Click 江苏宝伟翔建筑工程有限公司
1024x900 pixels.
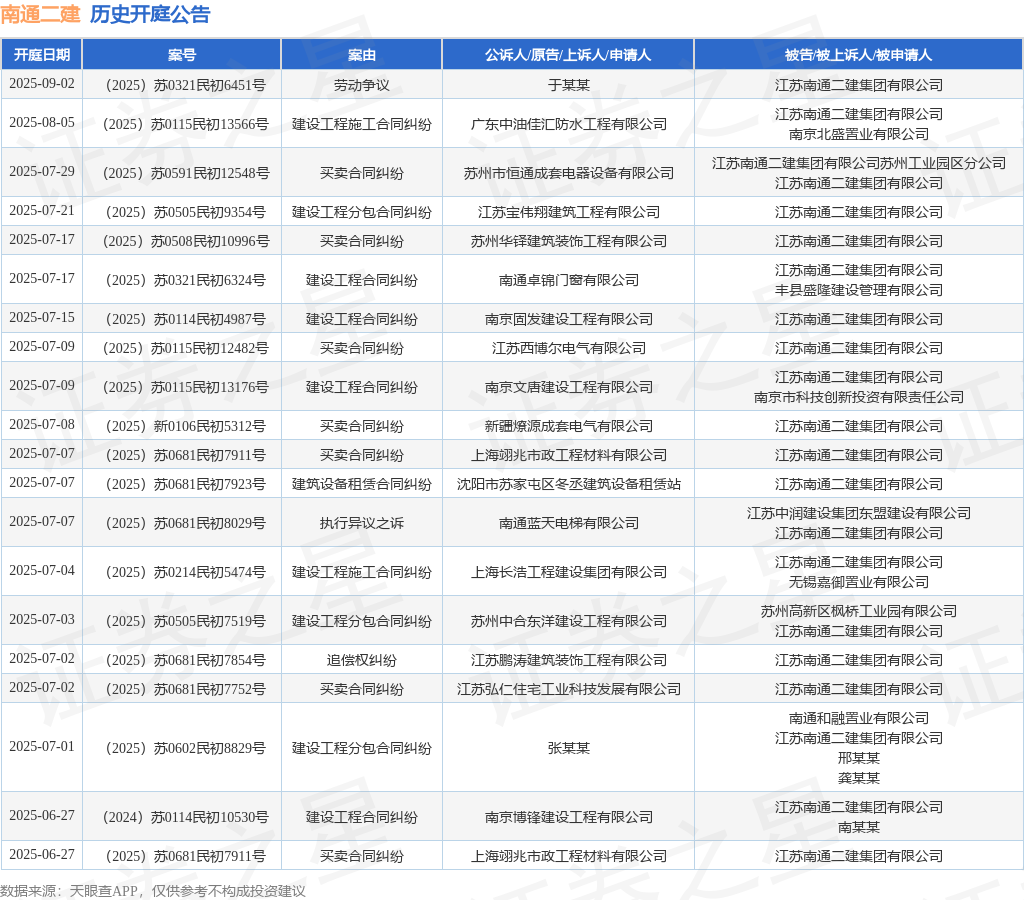568,212
